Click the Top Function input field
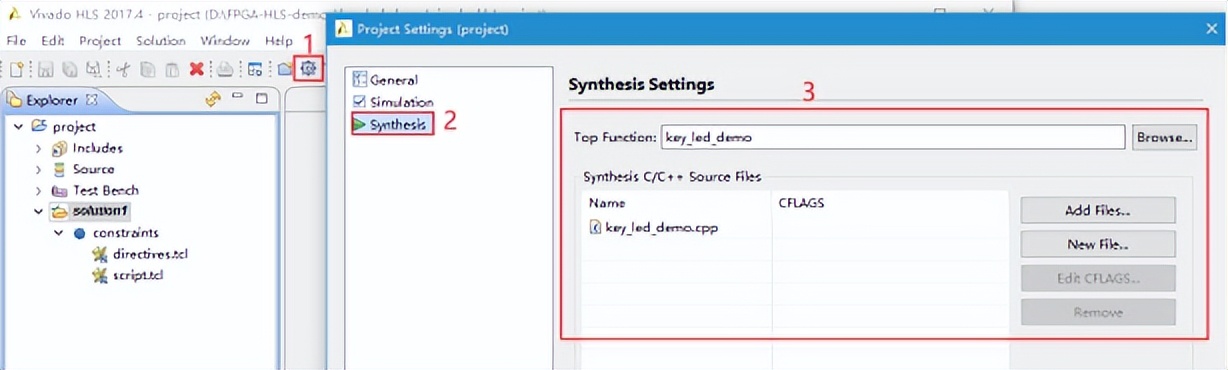Screen dimensions: 1228x370 tap(893, 138)
